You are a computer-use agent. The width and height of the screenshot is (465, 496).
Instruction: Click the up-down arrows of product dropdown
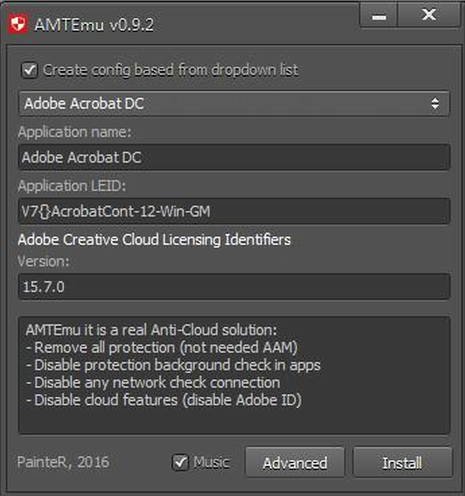click(x=435, y=104)
